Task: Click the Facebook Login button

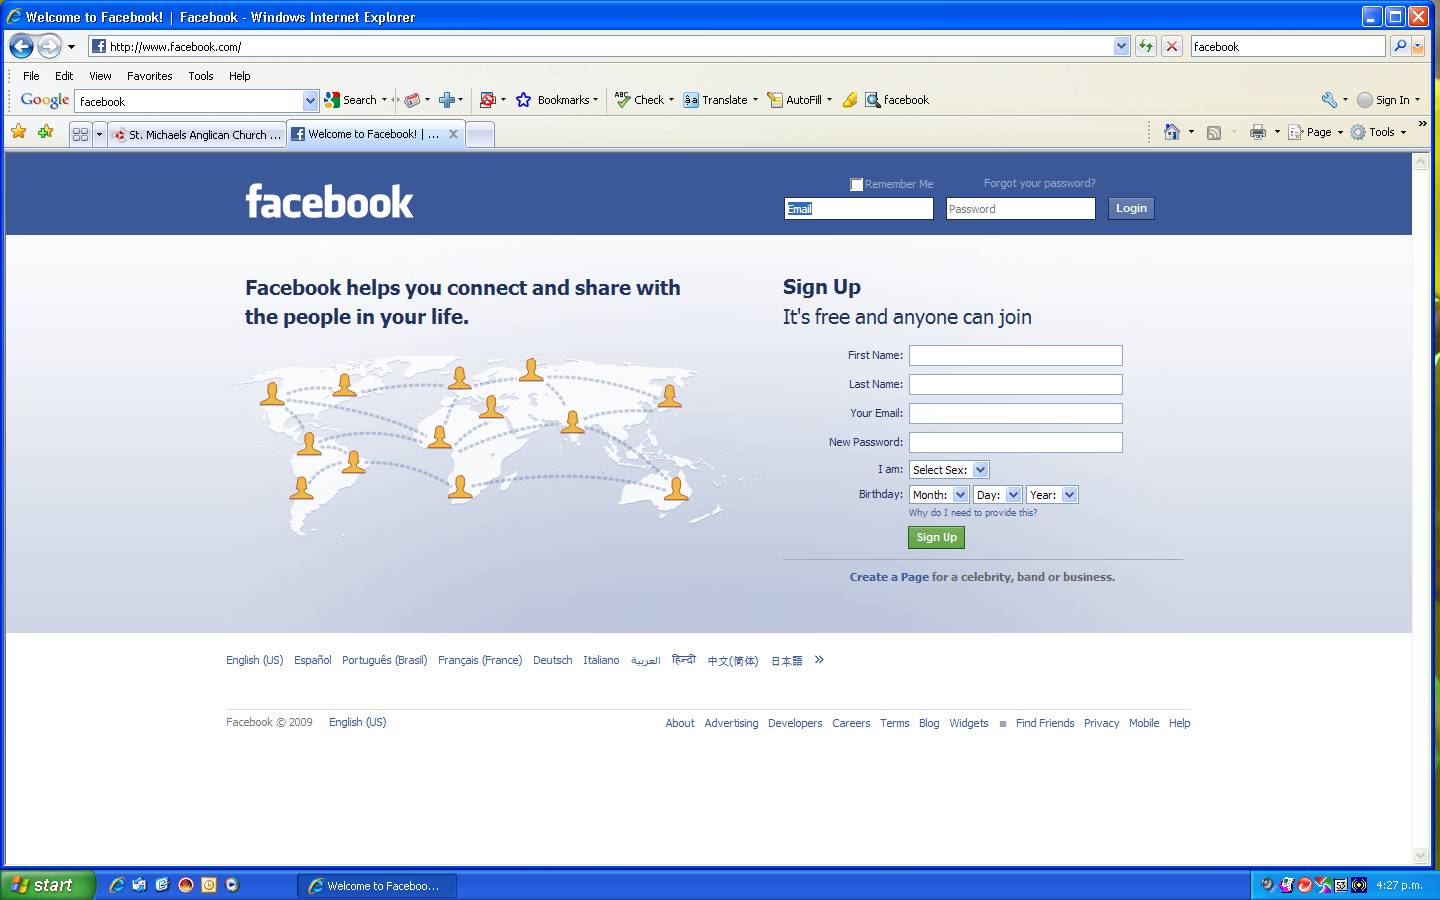Action: click(x=1131, y=208)
